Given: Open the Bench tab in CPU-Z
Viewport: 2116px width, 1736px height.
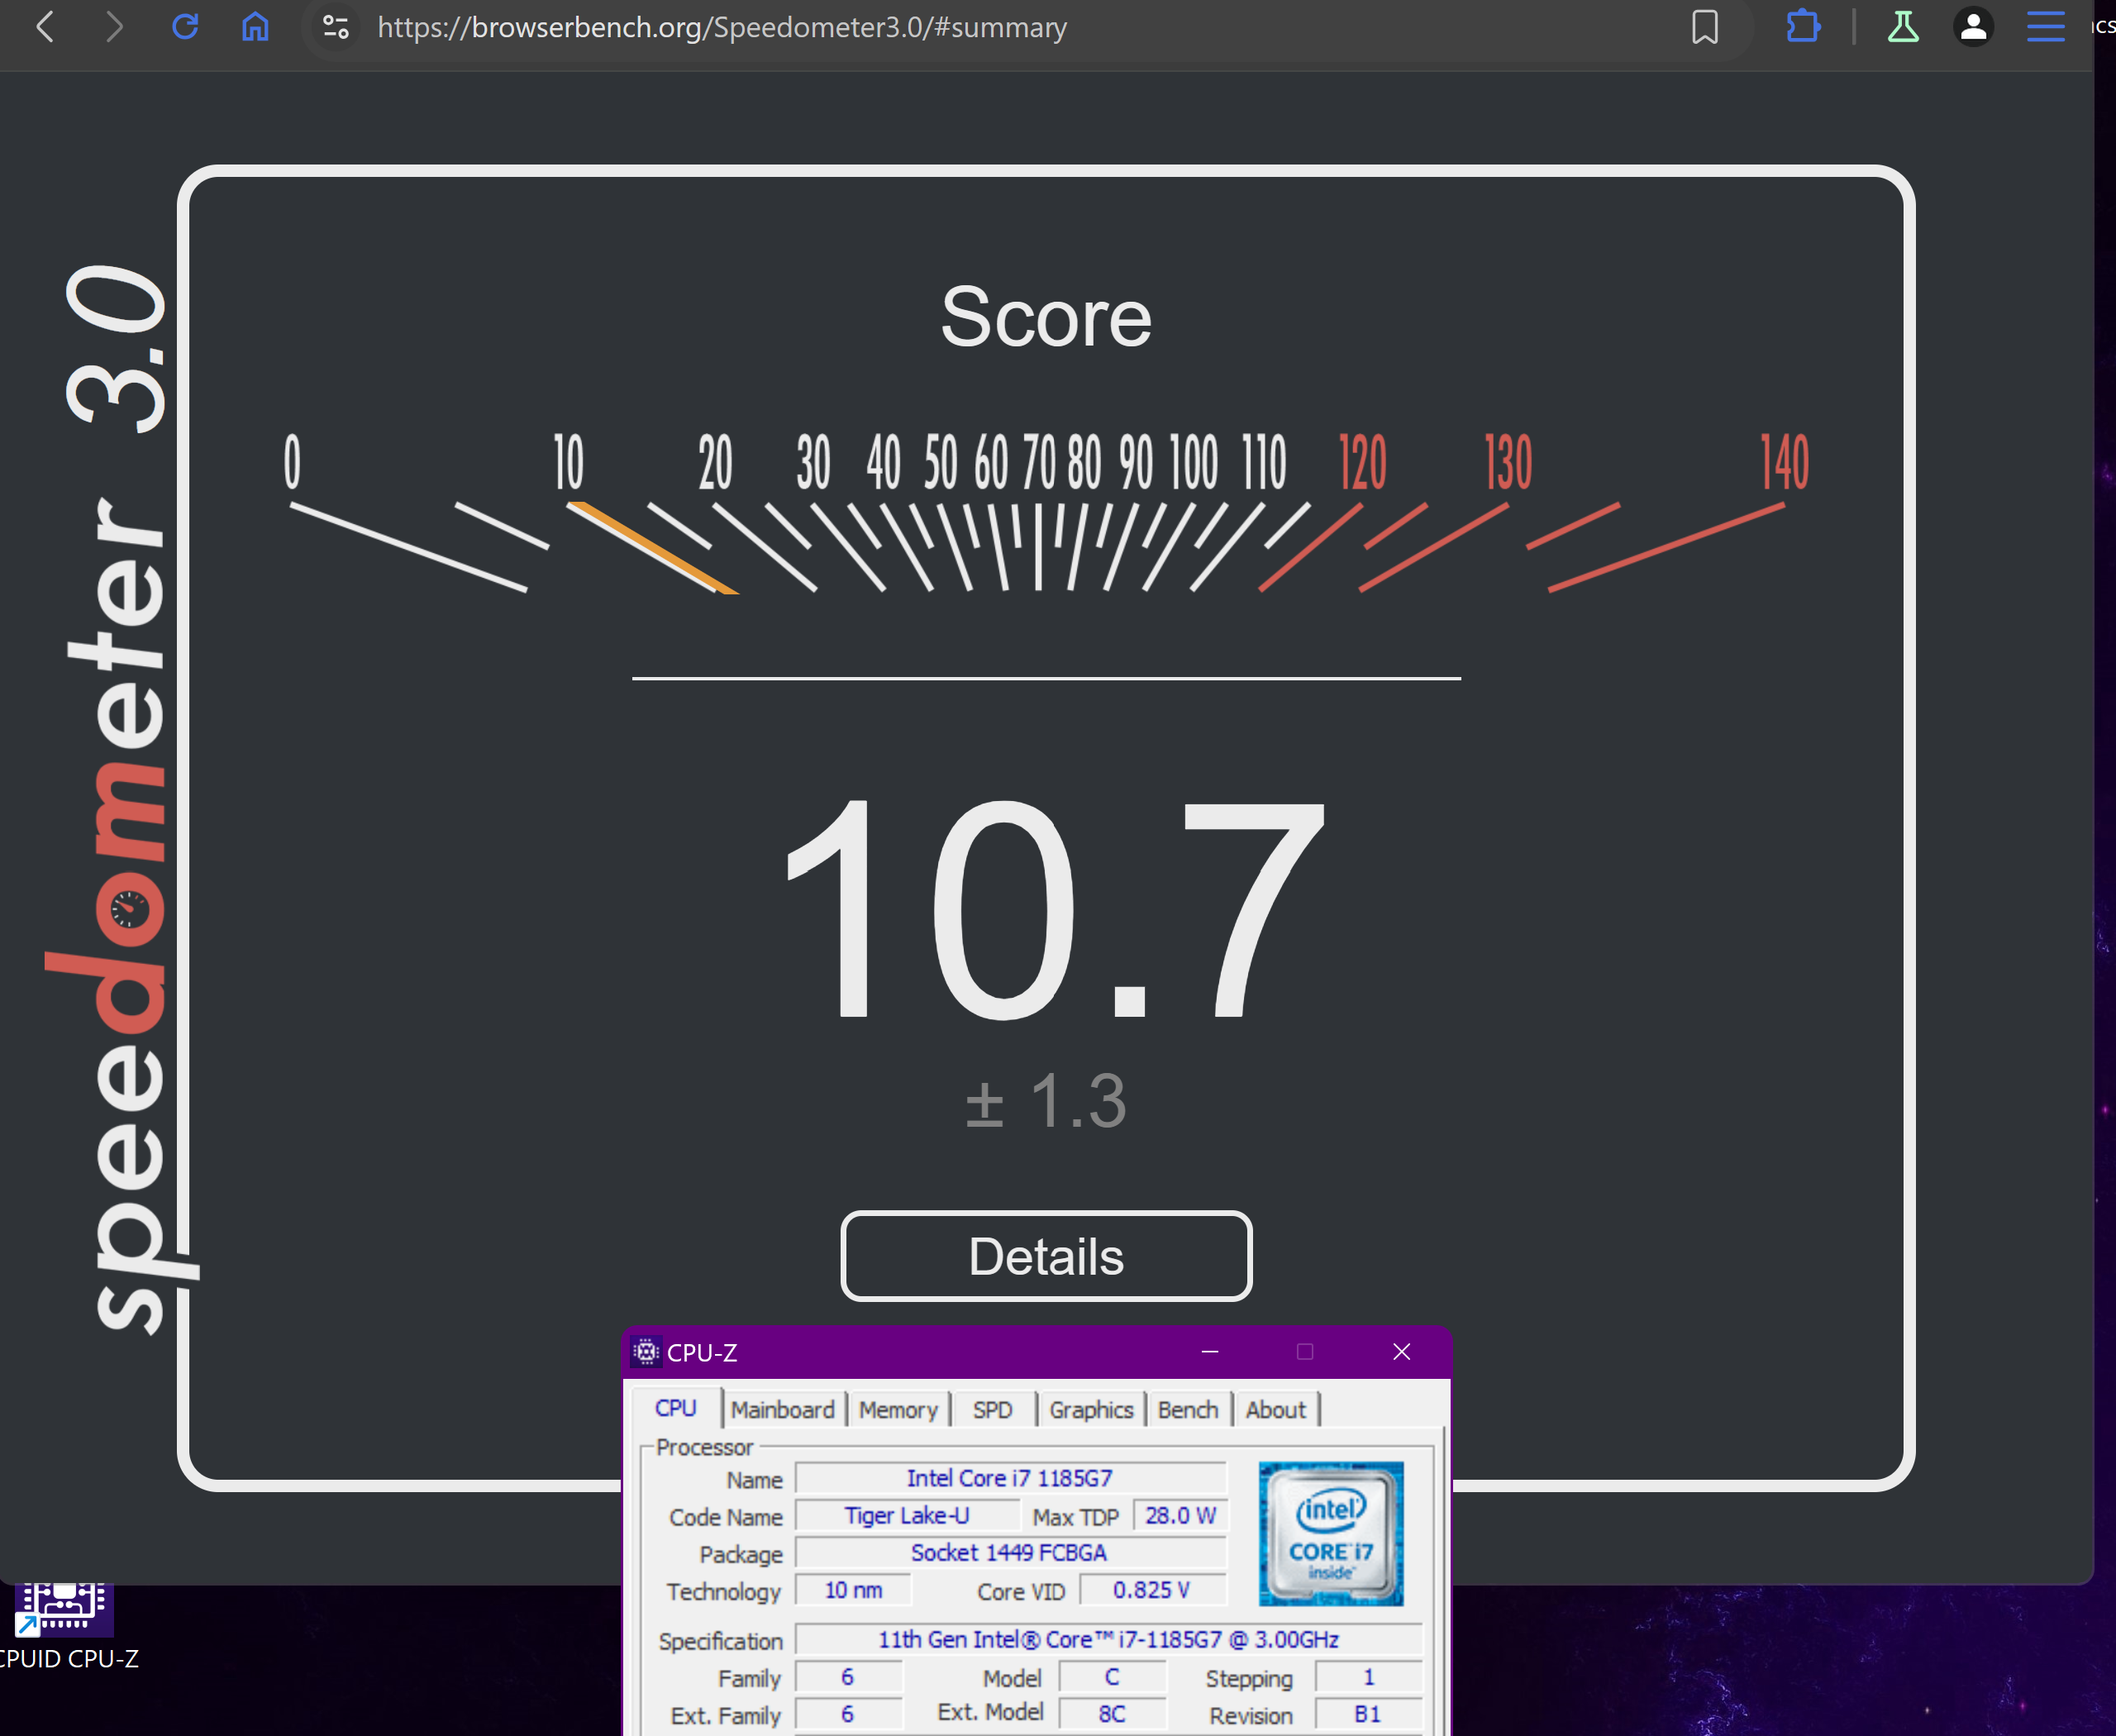Looking at the screenshot, I should 1187,1410.
